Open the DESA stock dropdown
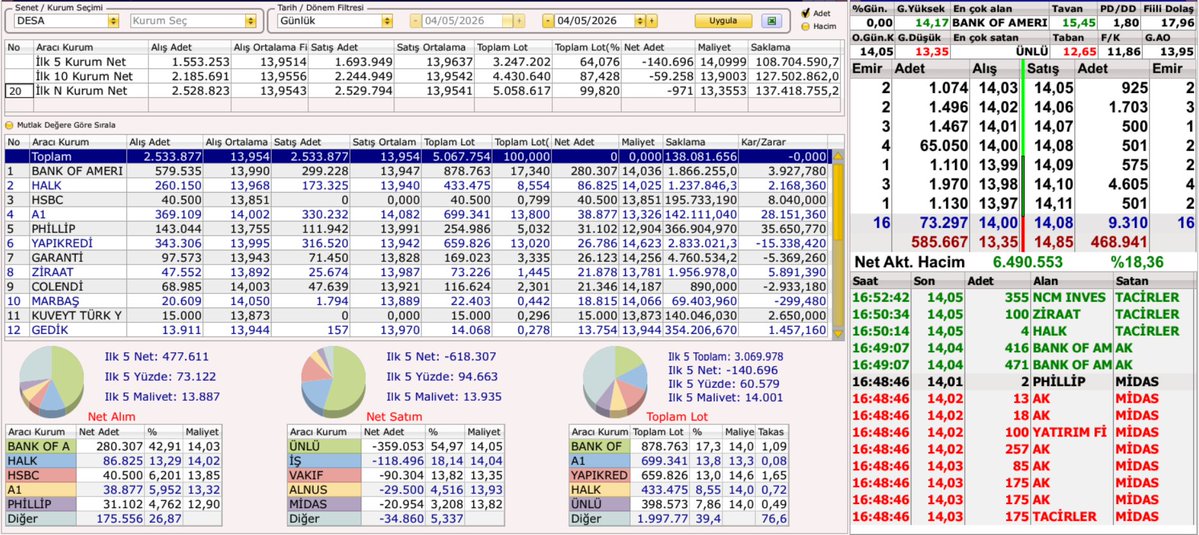Screen dimensions: 1199x535 114,21
